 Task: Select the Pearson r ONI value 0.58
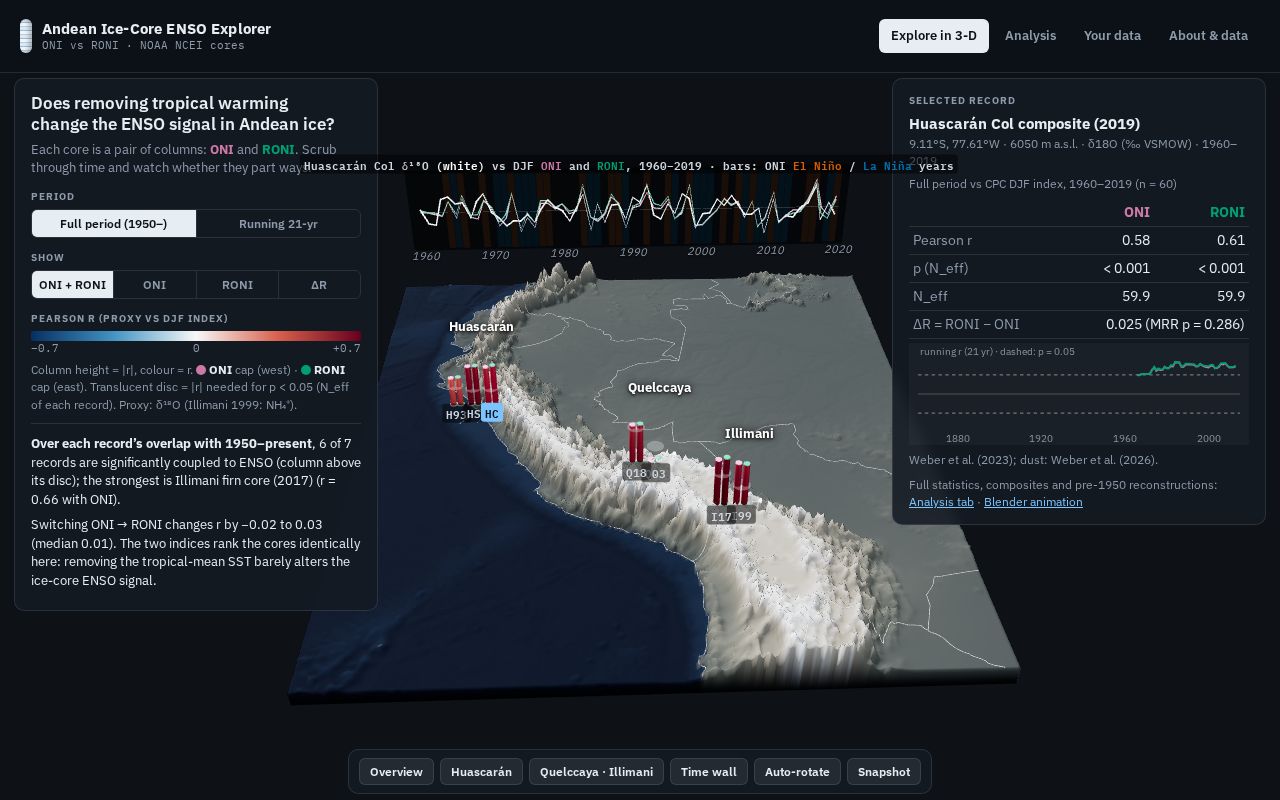click(1136, 240)
